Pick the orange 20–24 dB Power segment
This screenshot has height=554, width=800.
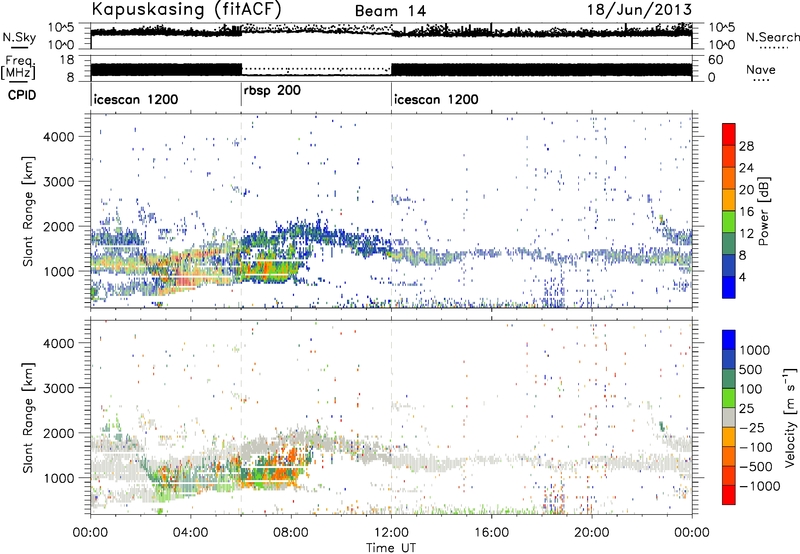tap(729, 178)
